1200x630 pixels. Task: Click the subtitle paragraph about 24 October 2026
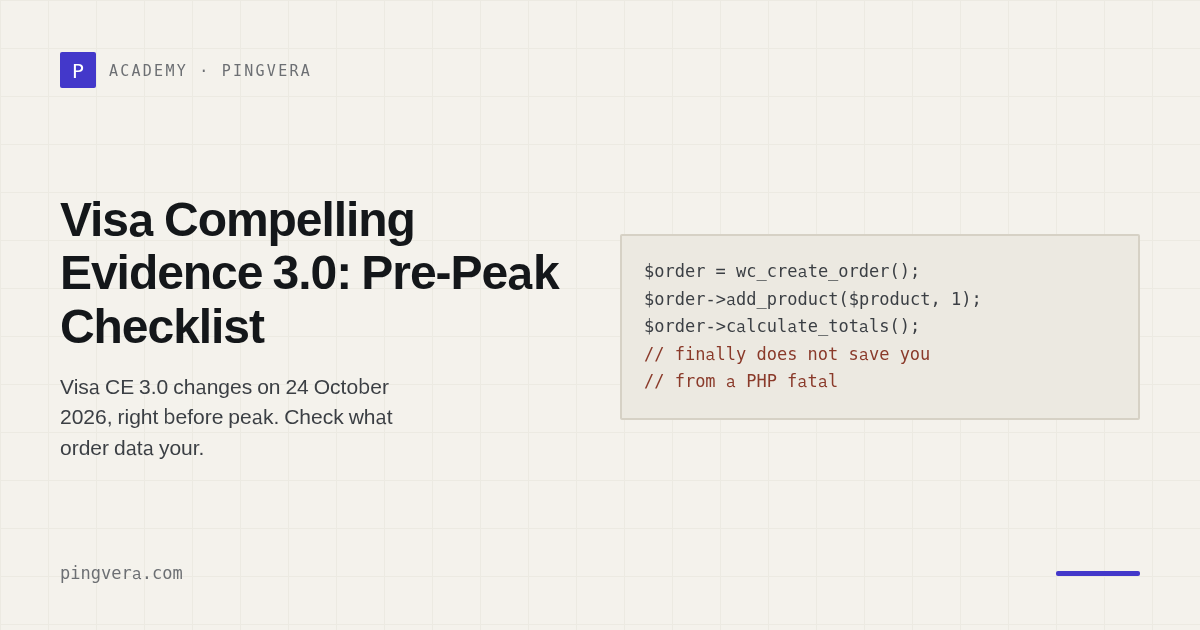click(227, 417)
